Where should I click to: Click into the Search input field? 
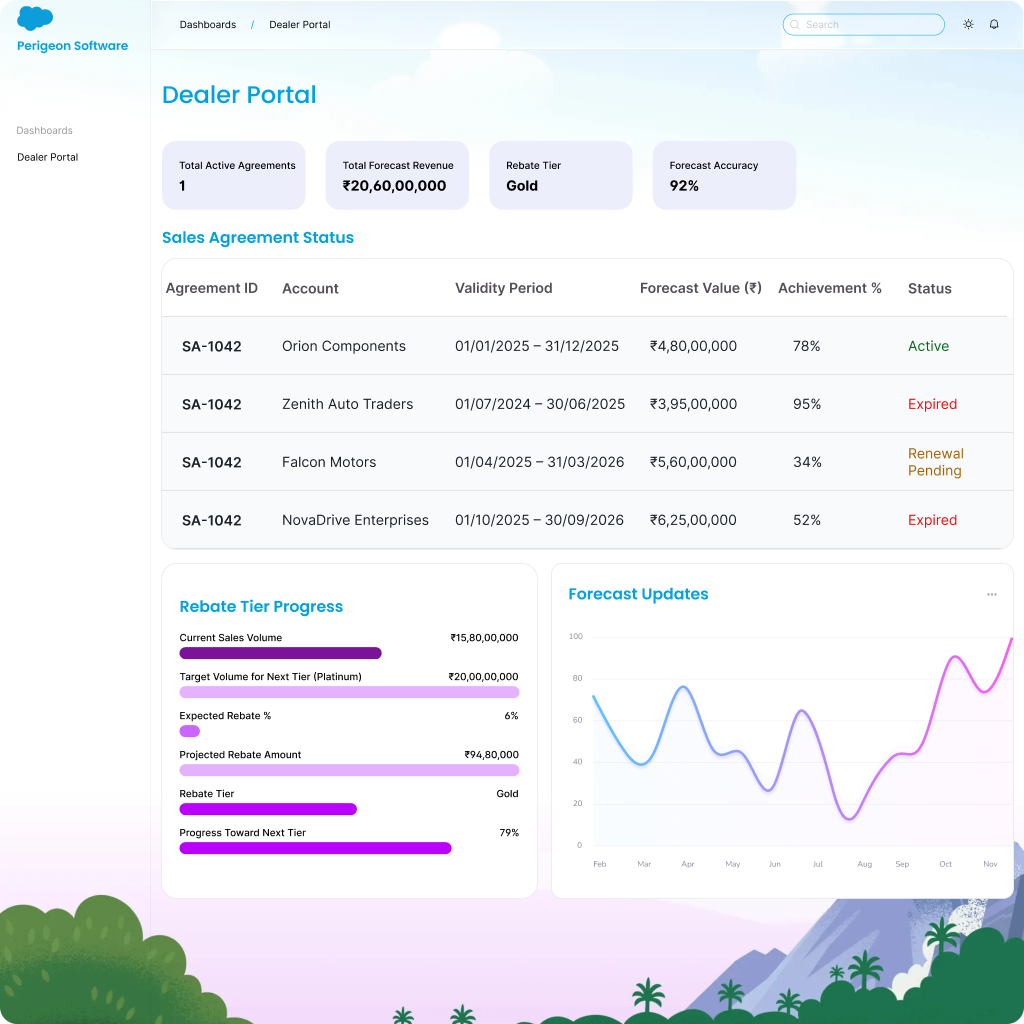click(870, 25)
